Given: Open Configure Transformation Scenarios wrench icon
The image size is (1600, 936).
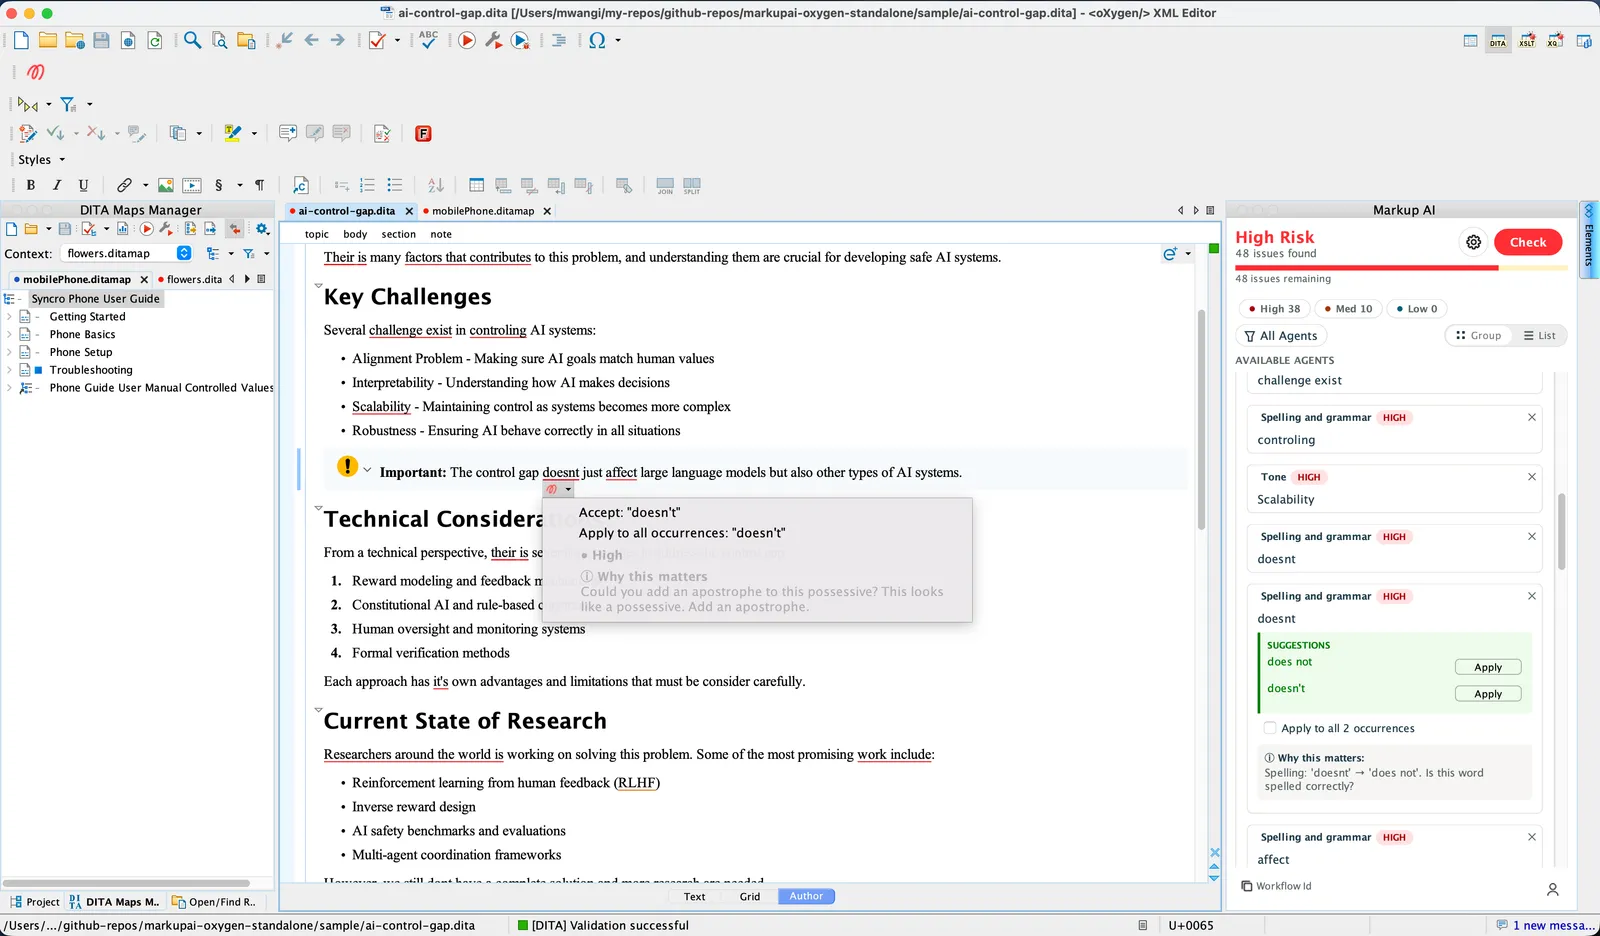Looking at the screenshot, I should (x=493, y=40).
